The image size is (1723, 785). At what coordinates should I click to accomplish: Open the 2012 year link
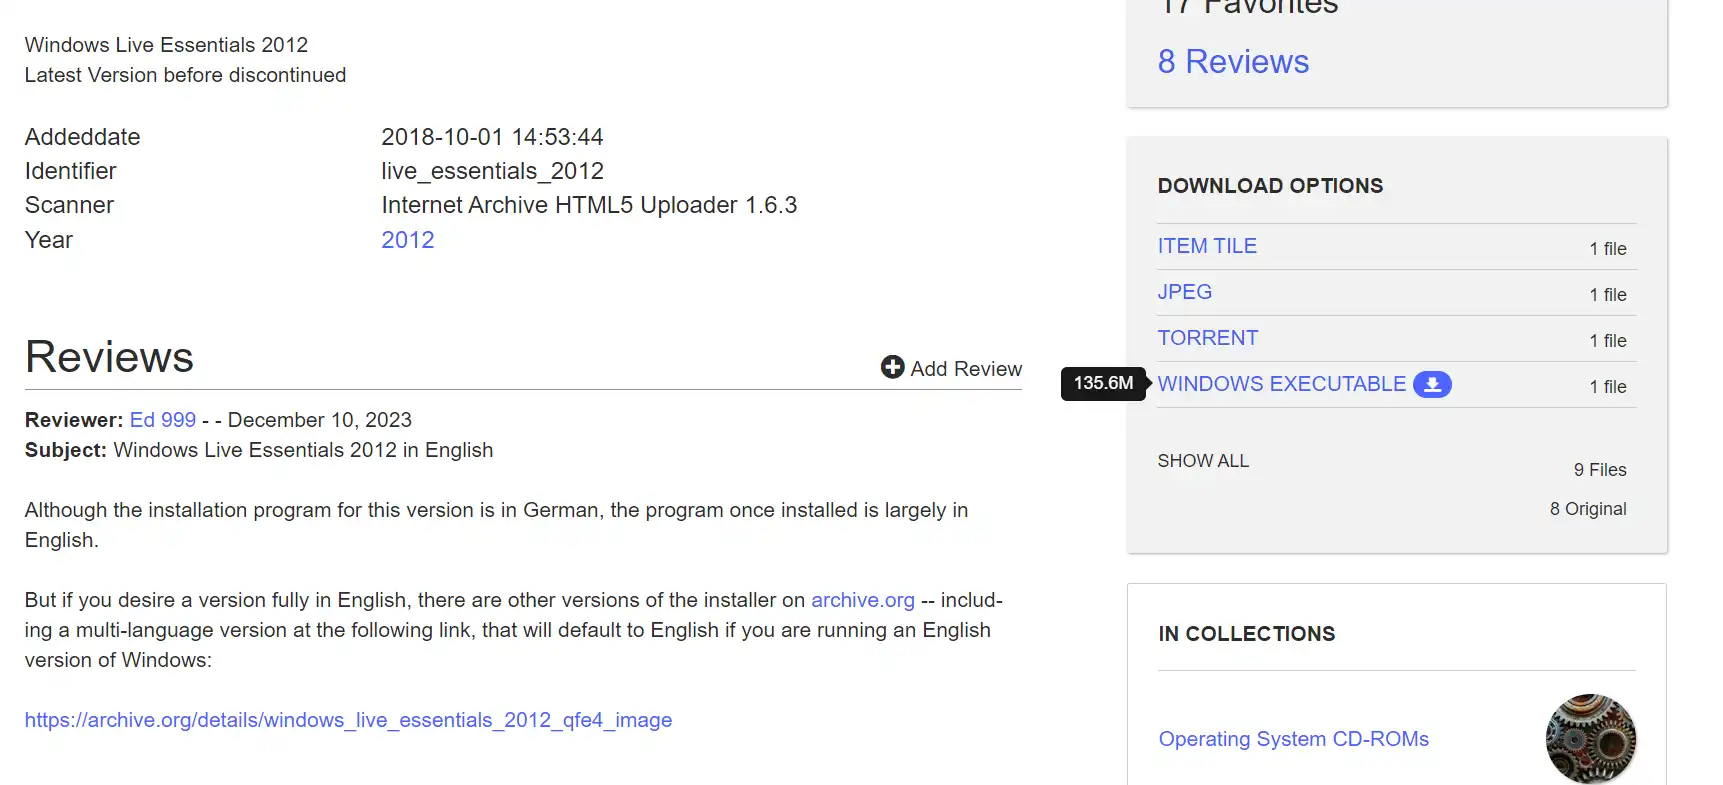[x=408, y=240]
